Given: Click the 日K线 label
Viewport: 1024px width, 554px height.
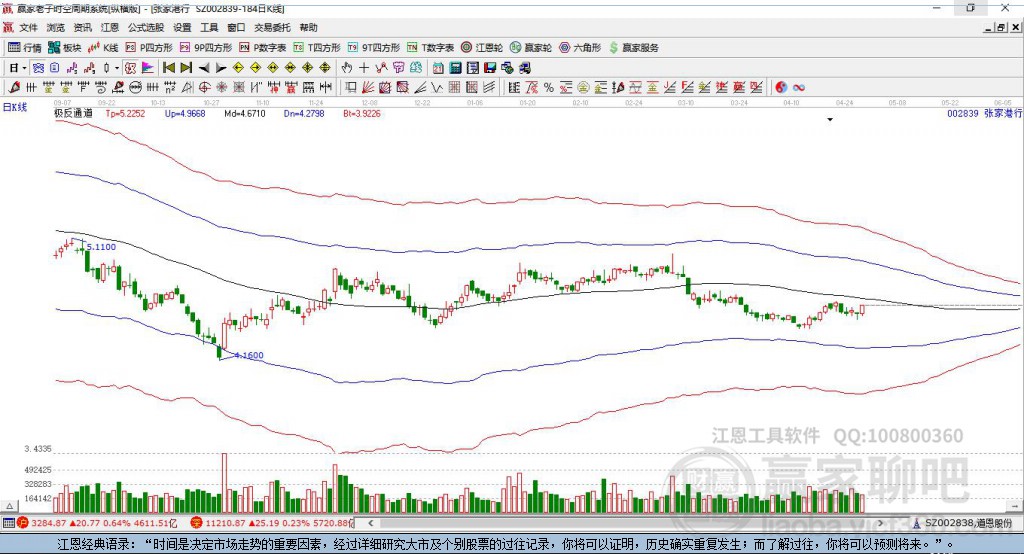Looking at the screenshot, I should point(15,107).
